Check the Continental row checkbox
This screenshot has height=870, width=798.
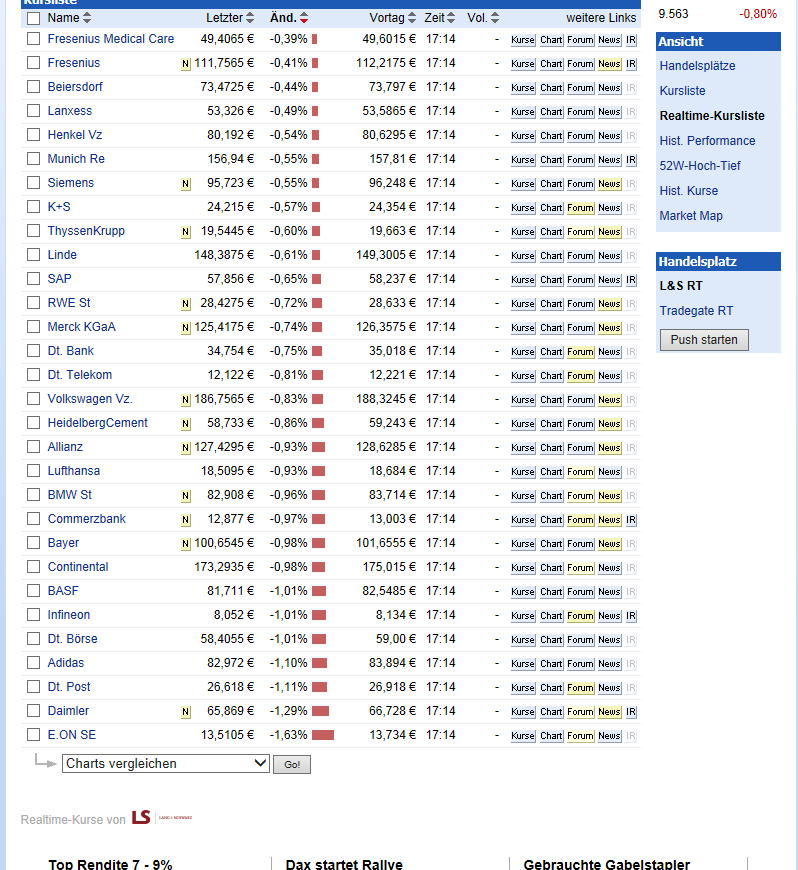pos(34,566)
